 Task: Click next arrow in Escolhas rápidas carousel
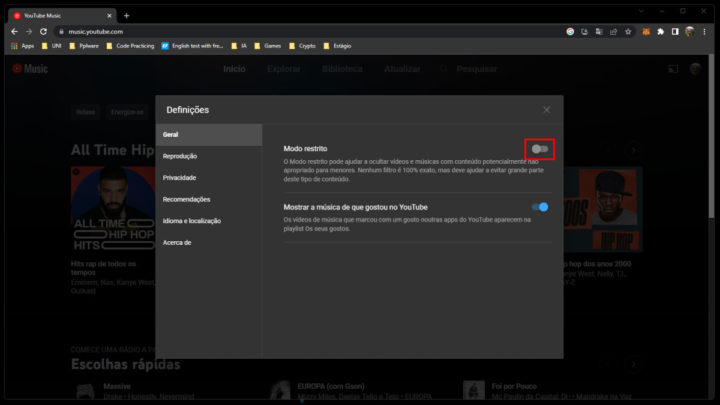634,364
